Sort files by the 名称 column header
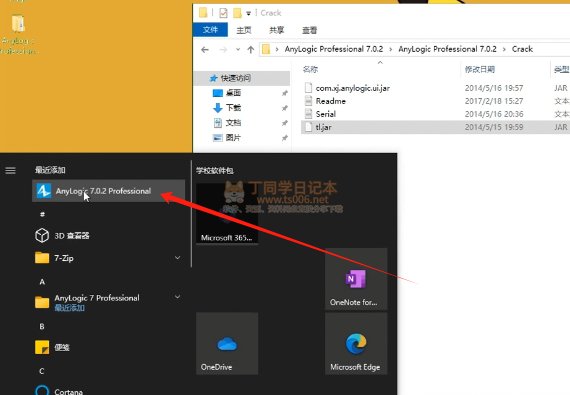 click(x=310, y=69)
